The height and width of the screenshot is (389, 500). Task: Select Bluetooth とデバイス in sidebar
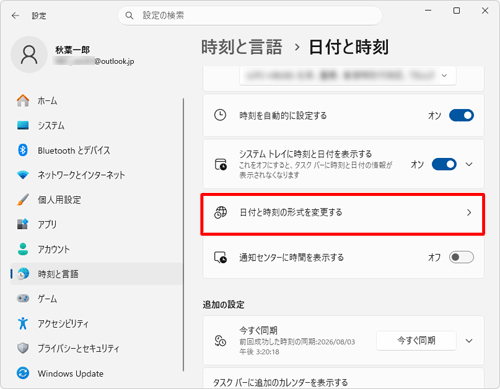tap(97, 150)
